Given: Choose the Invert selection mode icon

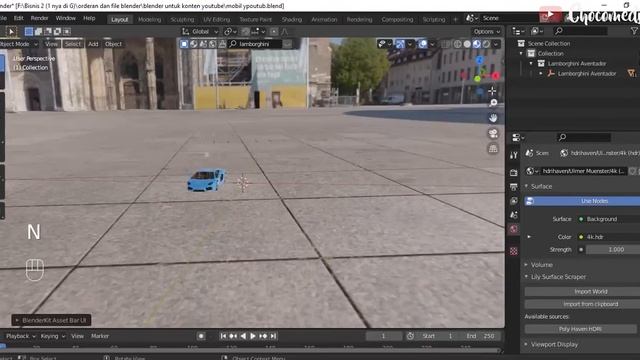Looking at the screenshot, I should pyautogui.click(x=58, y=31).
